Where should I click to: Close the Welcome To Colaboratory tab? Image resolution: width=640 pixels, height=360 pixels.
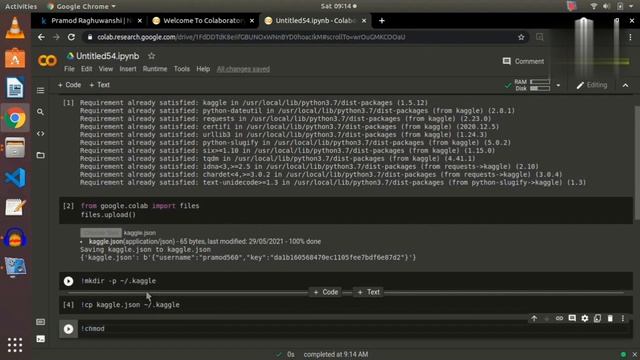point(252,20)
